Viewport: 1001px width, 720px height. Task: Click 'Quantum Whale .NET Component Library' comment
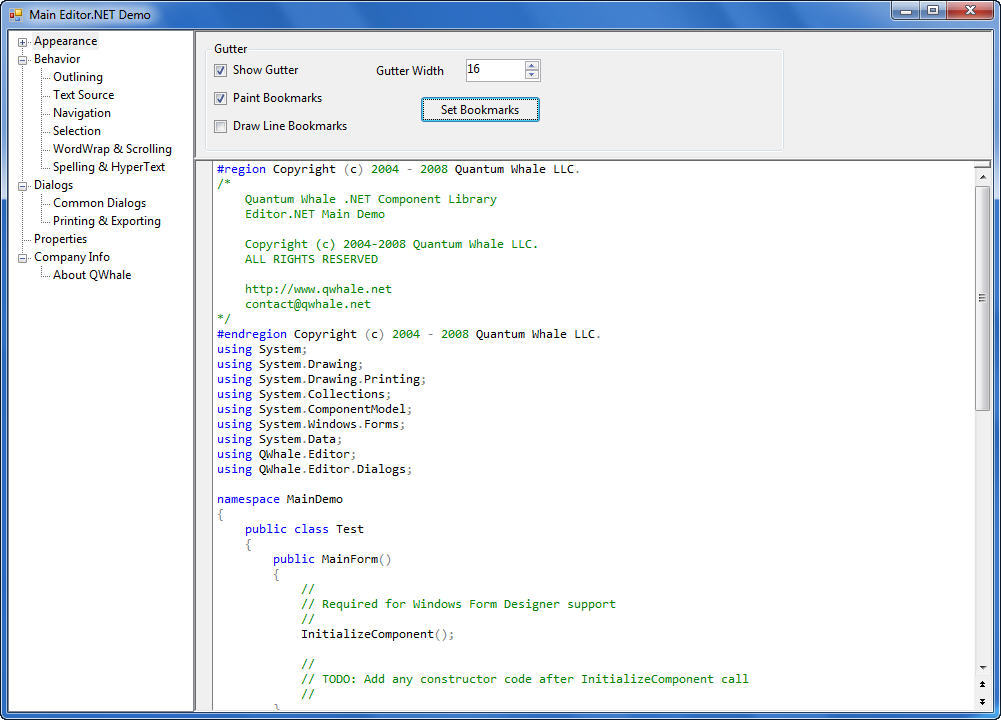point(370,199)
